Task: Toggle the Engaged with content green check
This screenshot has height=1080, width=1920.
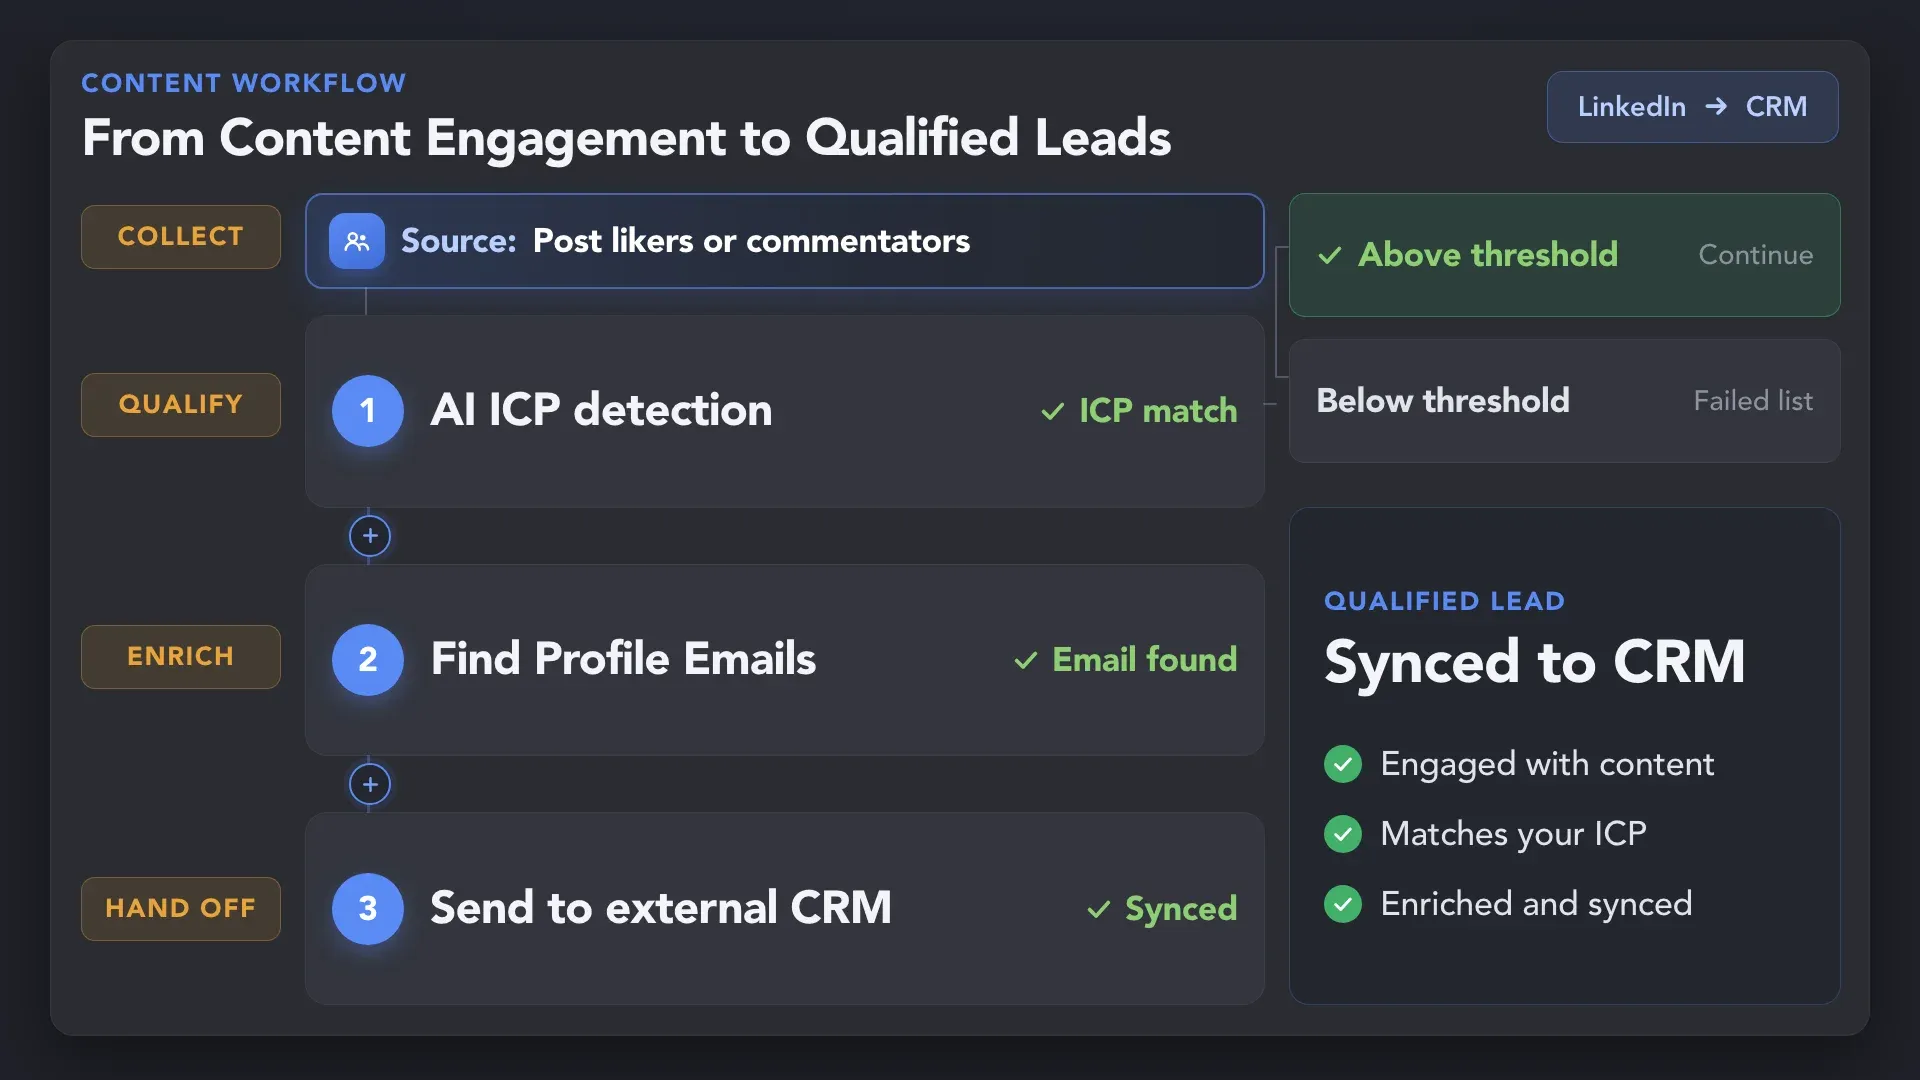Action: point(1343,764)
